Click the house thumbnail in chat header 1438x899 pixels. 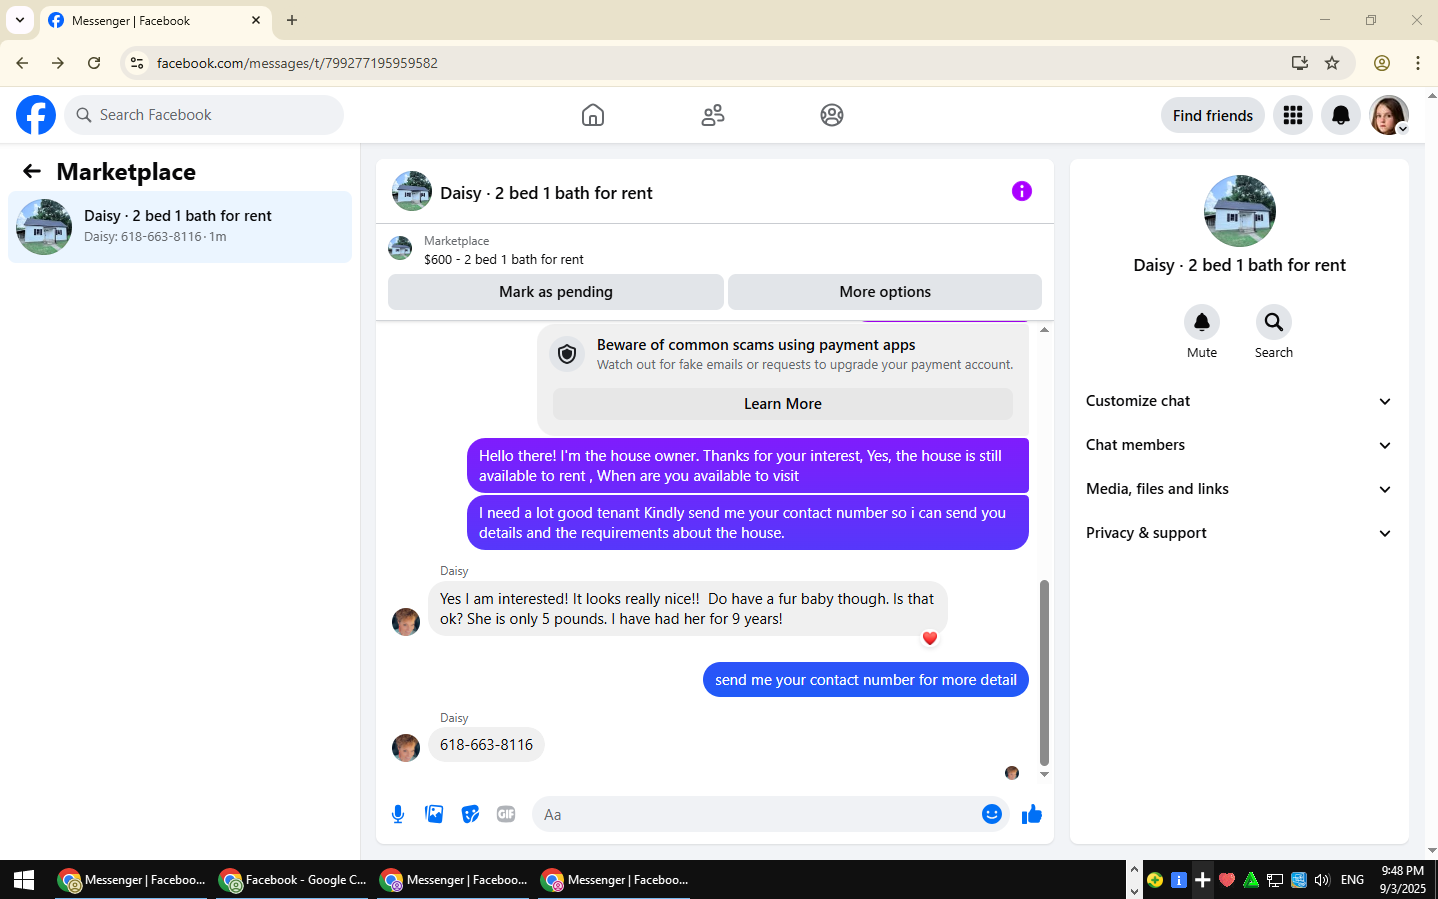(412, 191)
